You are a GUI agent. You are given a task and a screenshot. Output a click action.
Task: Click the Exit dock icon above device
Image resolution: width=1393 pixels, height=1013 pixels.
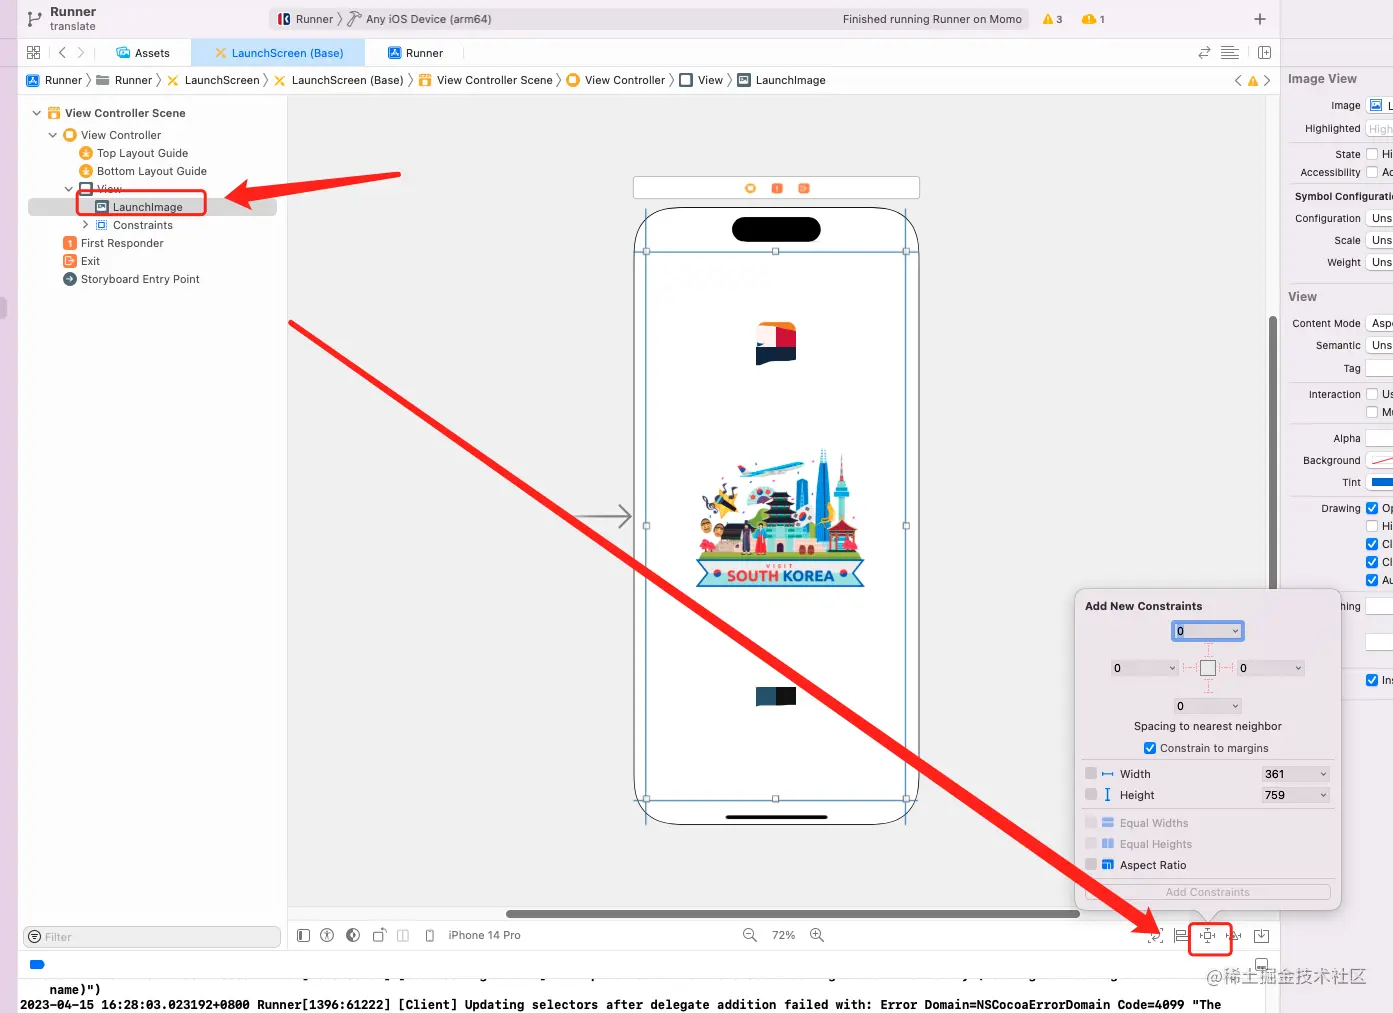(804, 188)
